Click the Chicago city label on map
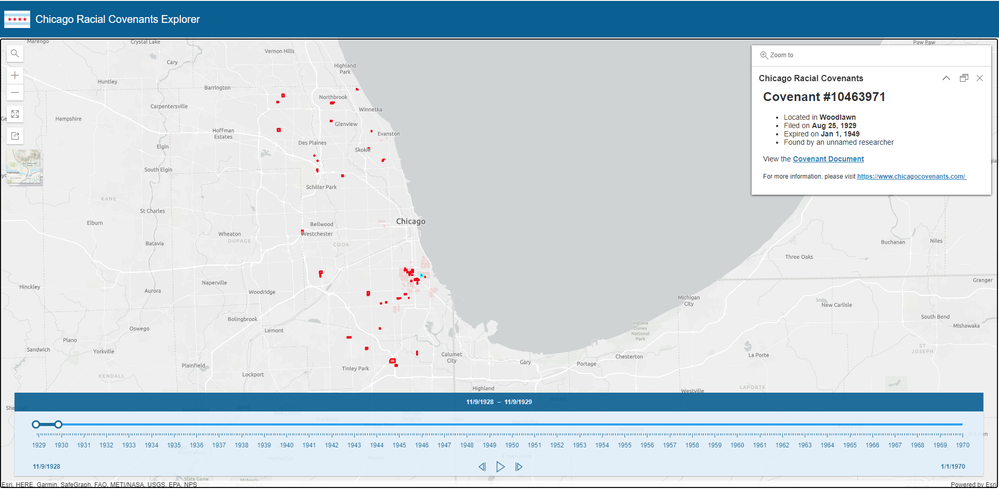 pos(410,222)
